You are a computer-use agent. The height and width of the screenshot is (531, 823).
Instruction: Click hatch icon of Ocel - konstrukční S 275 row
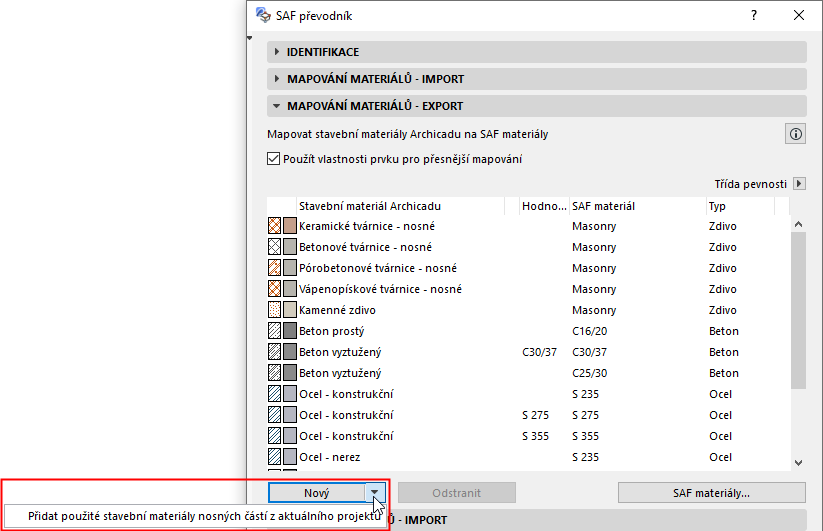click(x=275, y=415)
